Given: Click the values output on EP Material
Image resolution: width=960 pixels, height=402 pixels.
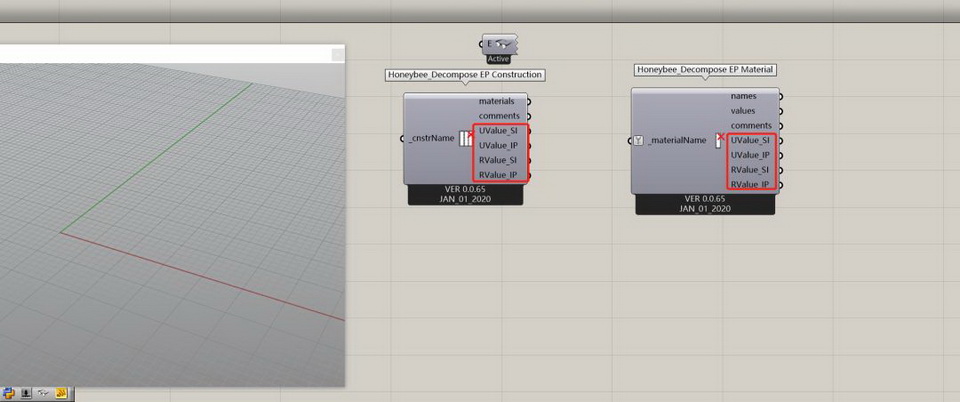Looking at the screenshot, I should pyautogui.click(x=743, y=111).
